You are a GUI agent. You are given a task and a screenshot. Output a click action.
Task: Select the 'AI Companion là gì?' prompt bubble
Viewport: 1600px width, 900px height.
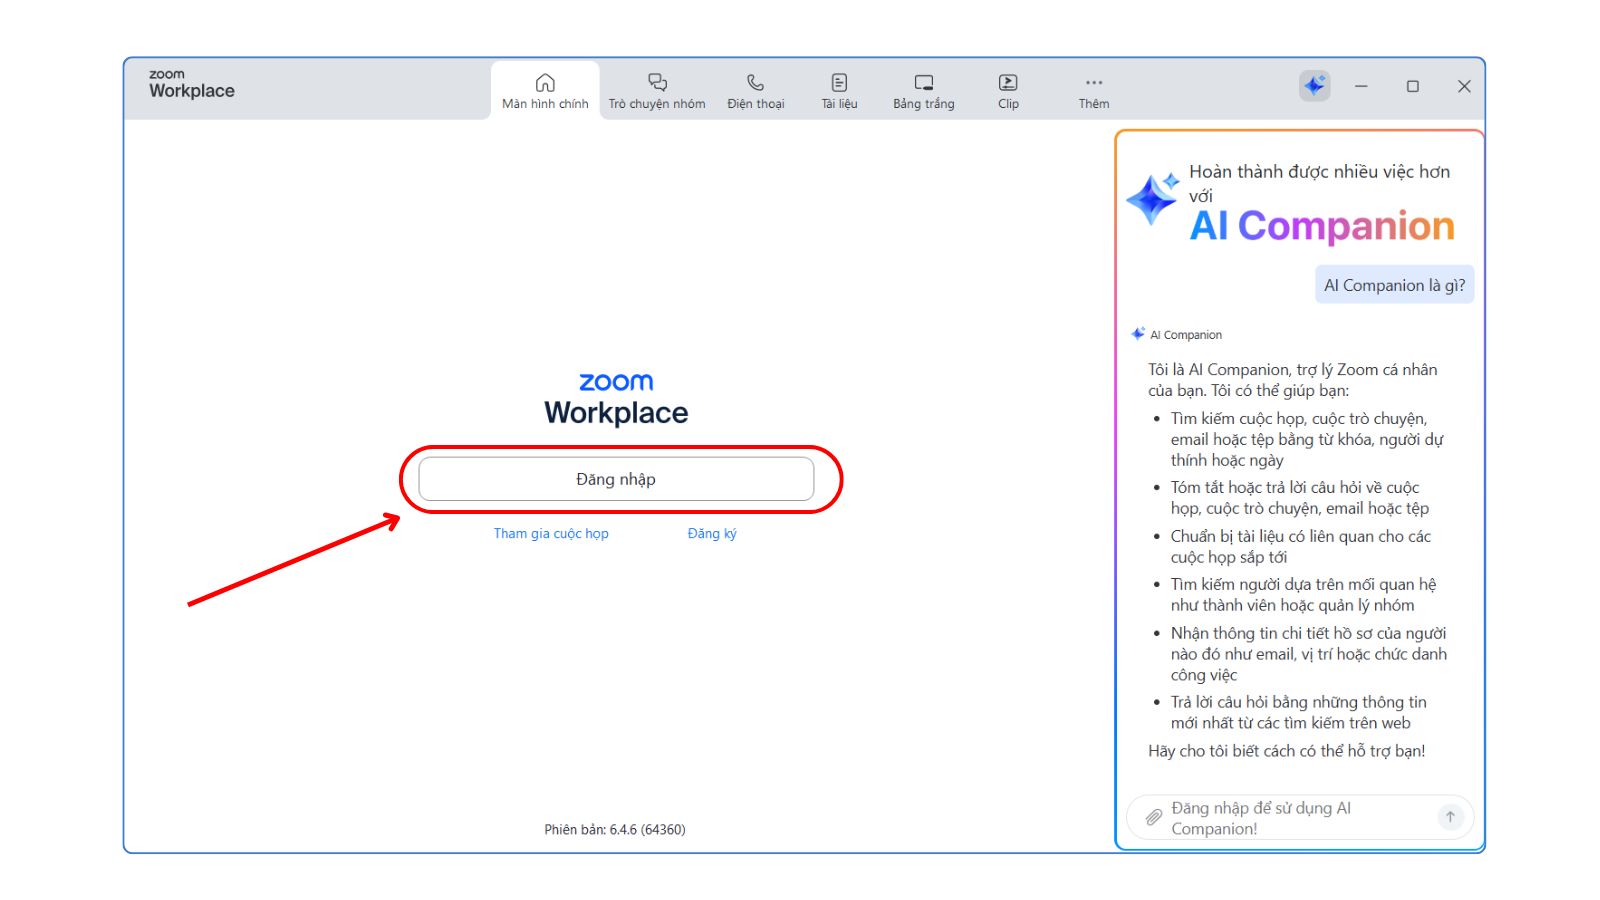tap(1394, 285)
